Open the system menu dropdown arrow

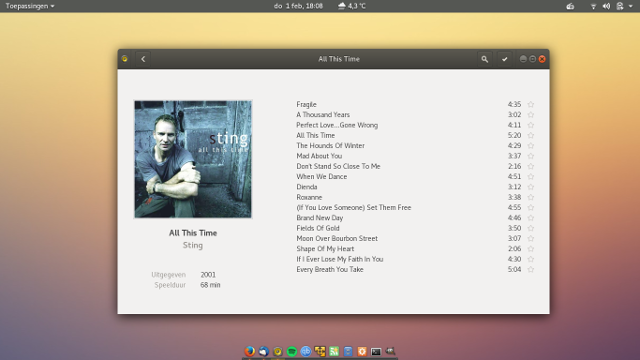(x=631, y=6)
